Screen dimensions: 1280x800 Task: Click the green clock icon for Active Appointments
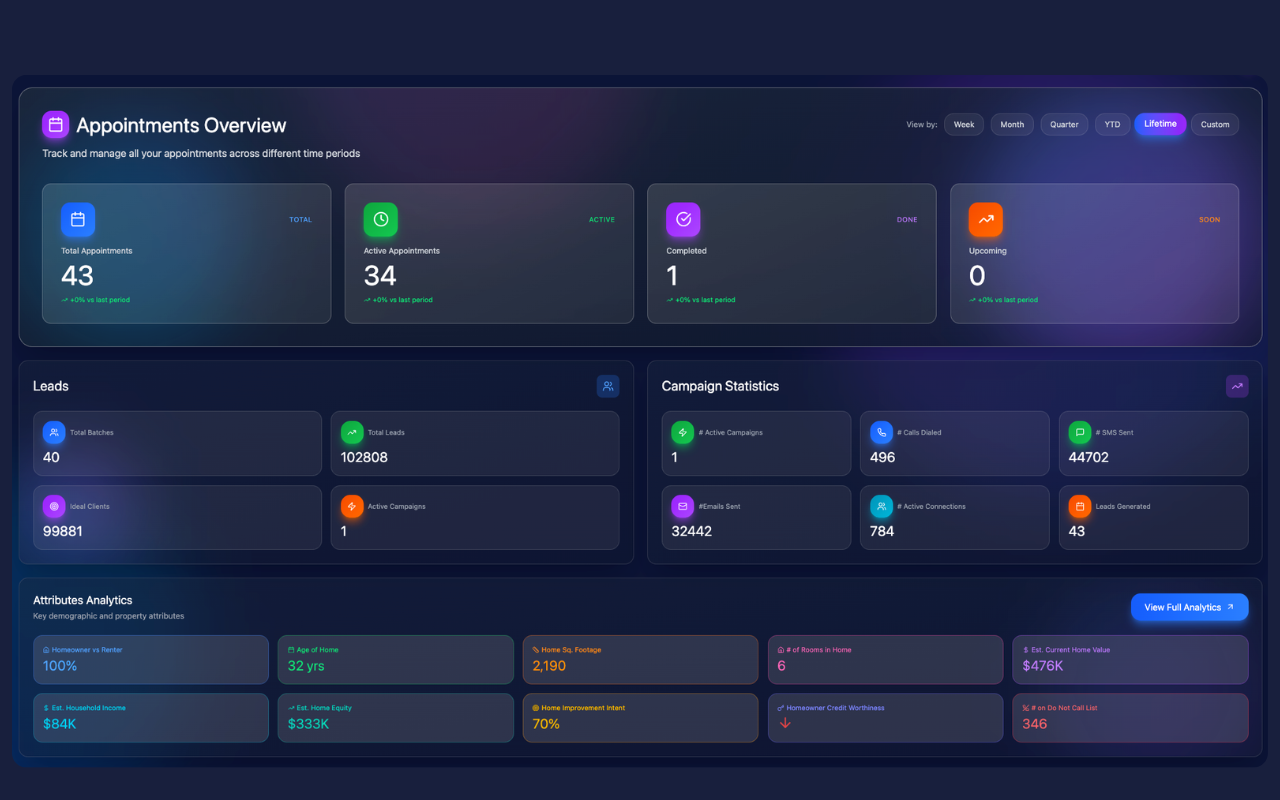tap(381, 220)
